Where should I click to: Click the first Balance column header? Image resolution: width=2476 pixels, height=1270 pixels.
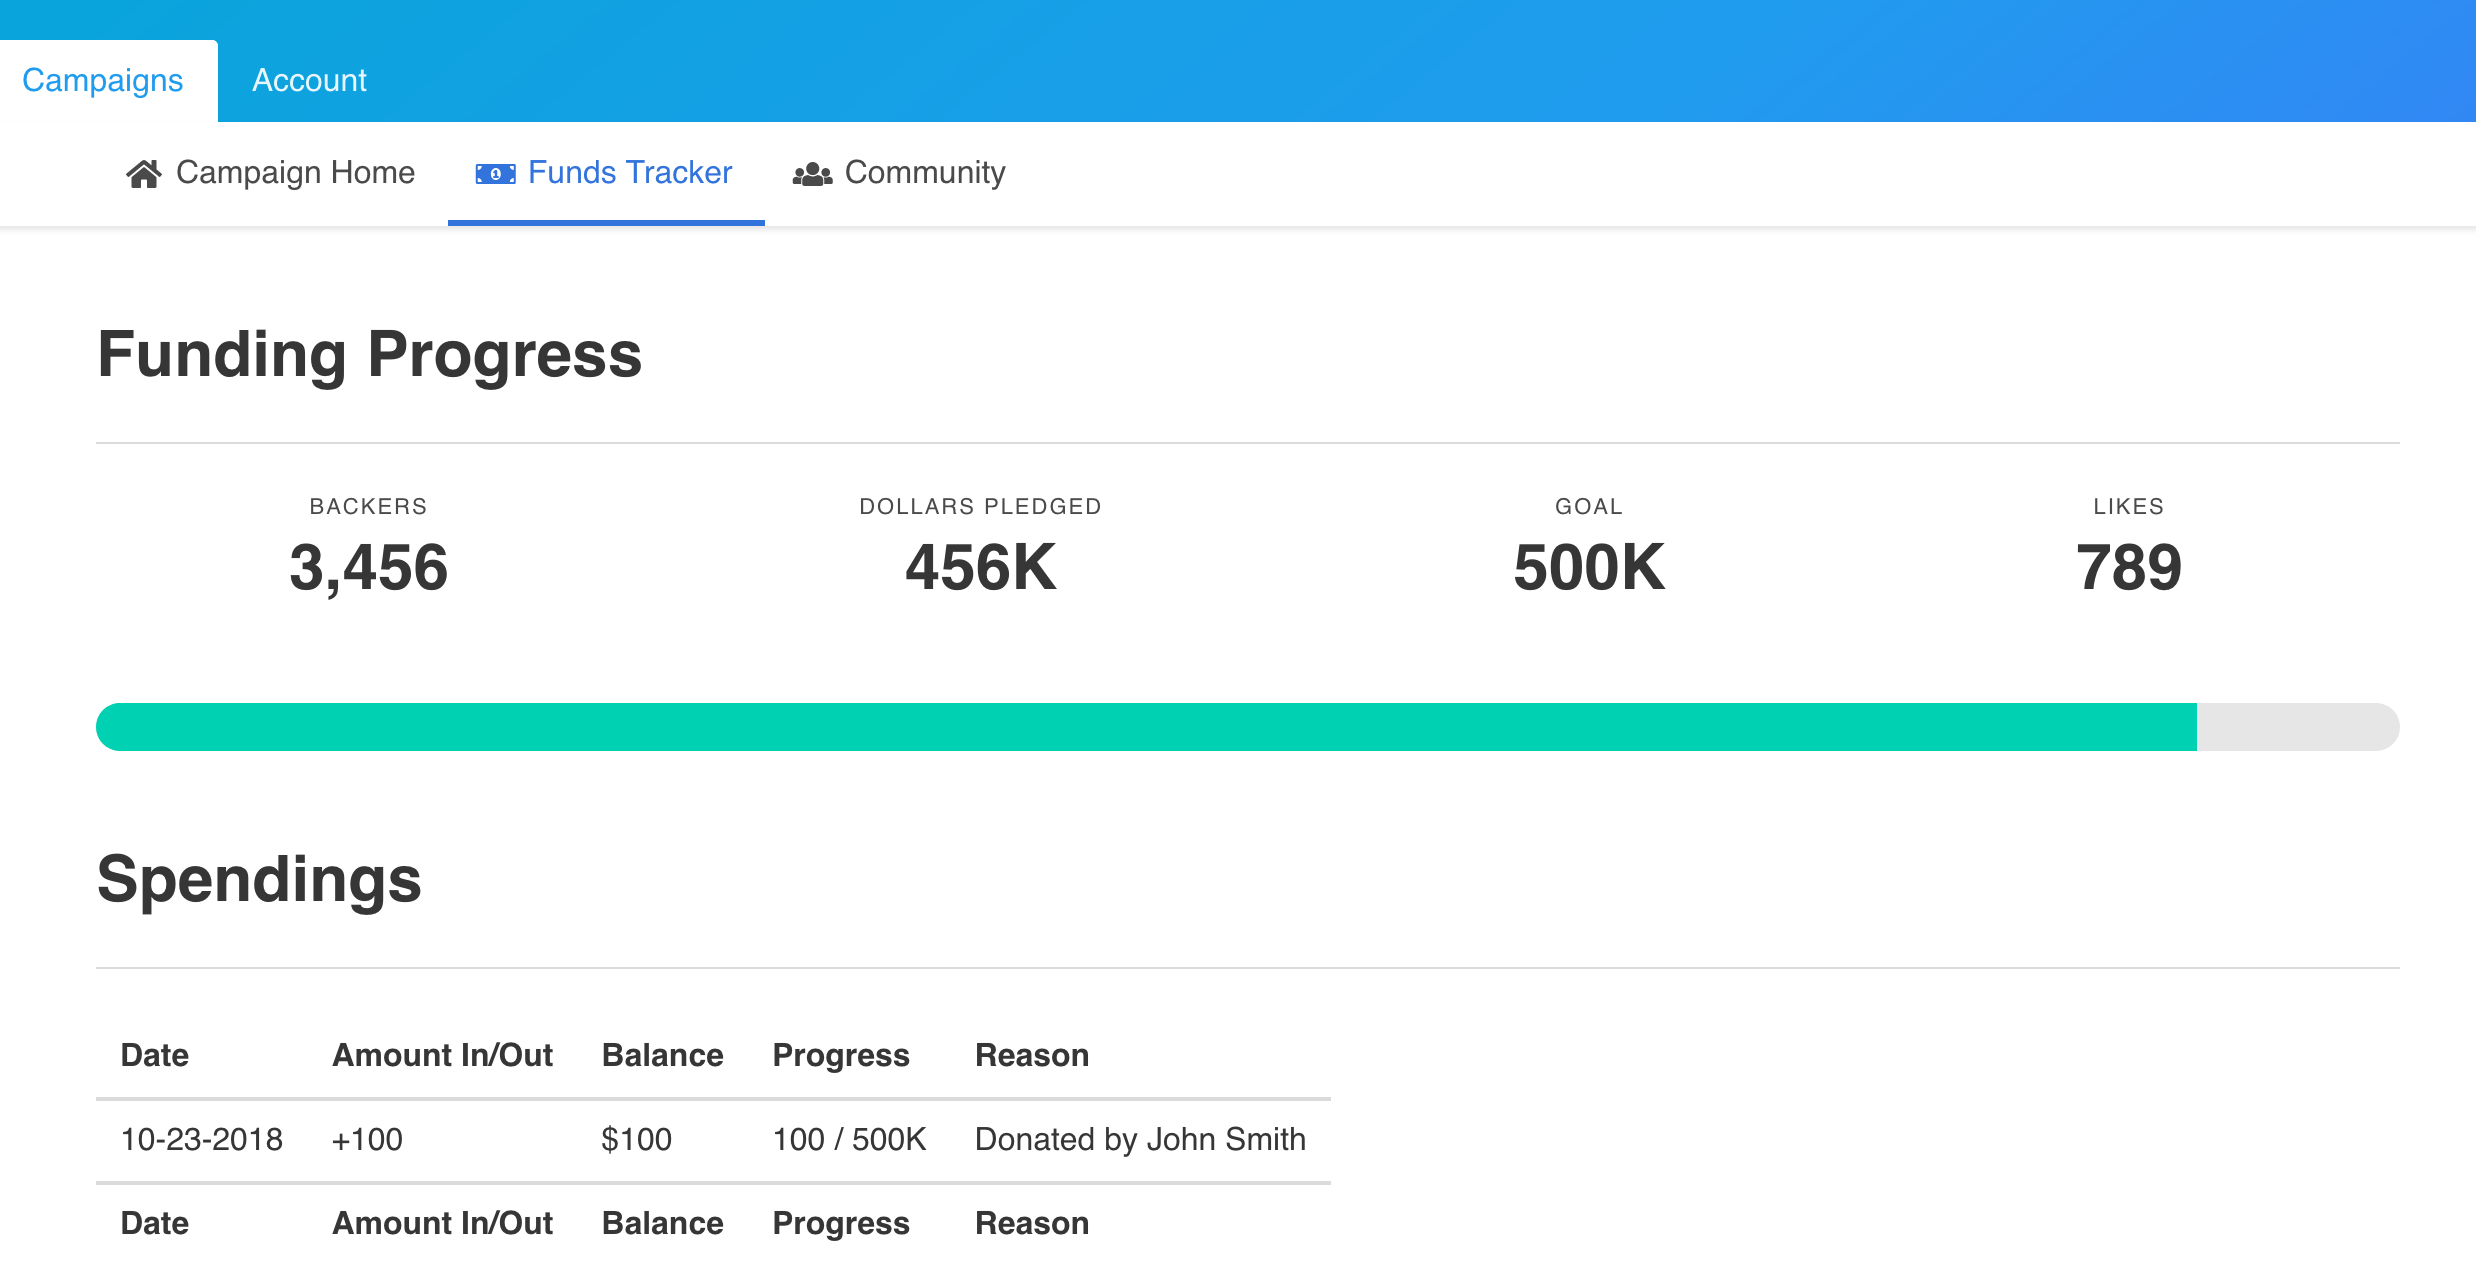[x=662, y=1055]
